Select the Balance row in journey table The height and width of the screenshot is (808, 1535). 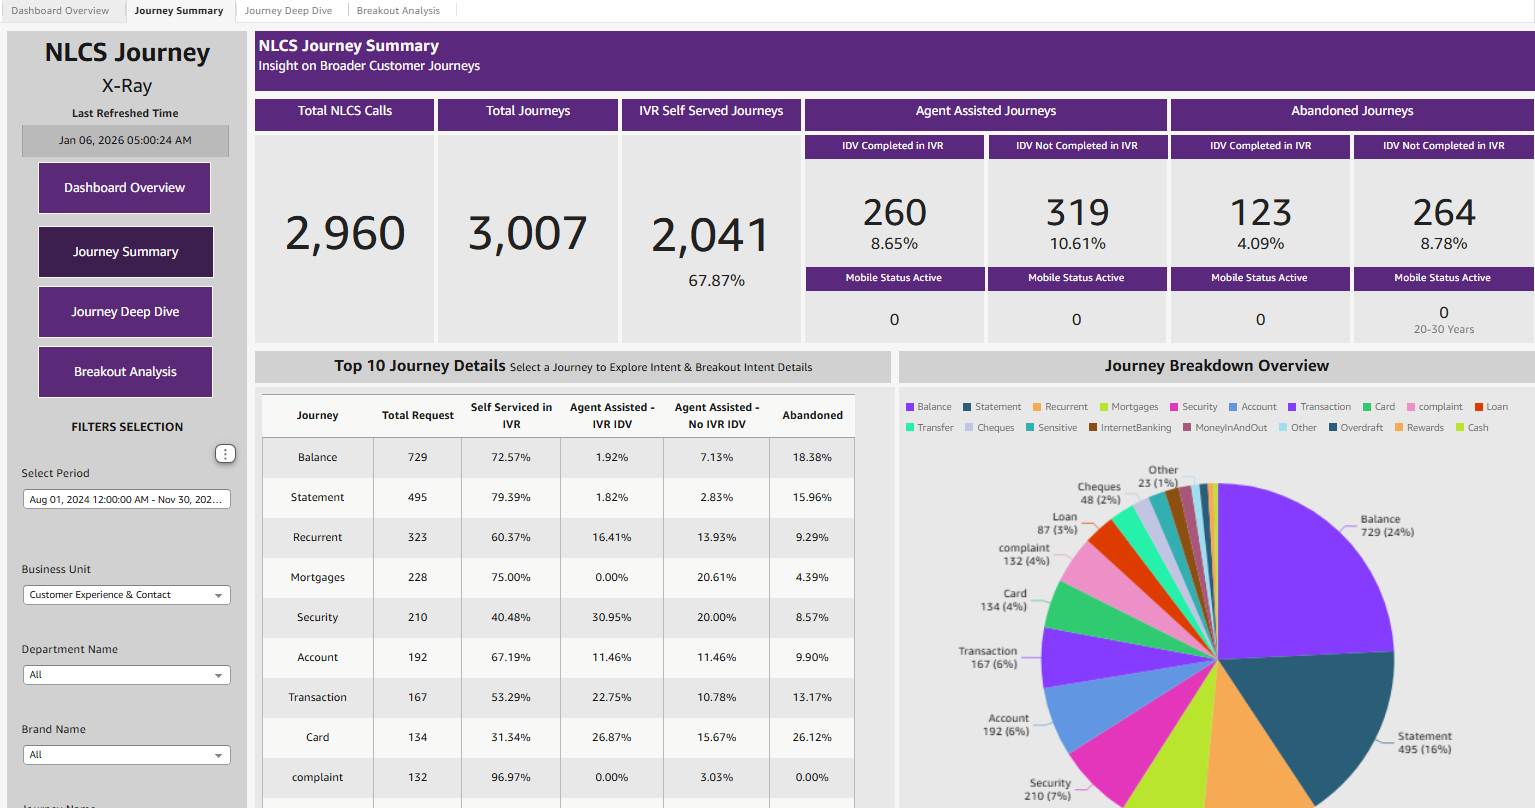coord(317,457)
